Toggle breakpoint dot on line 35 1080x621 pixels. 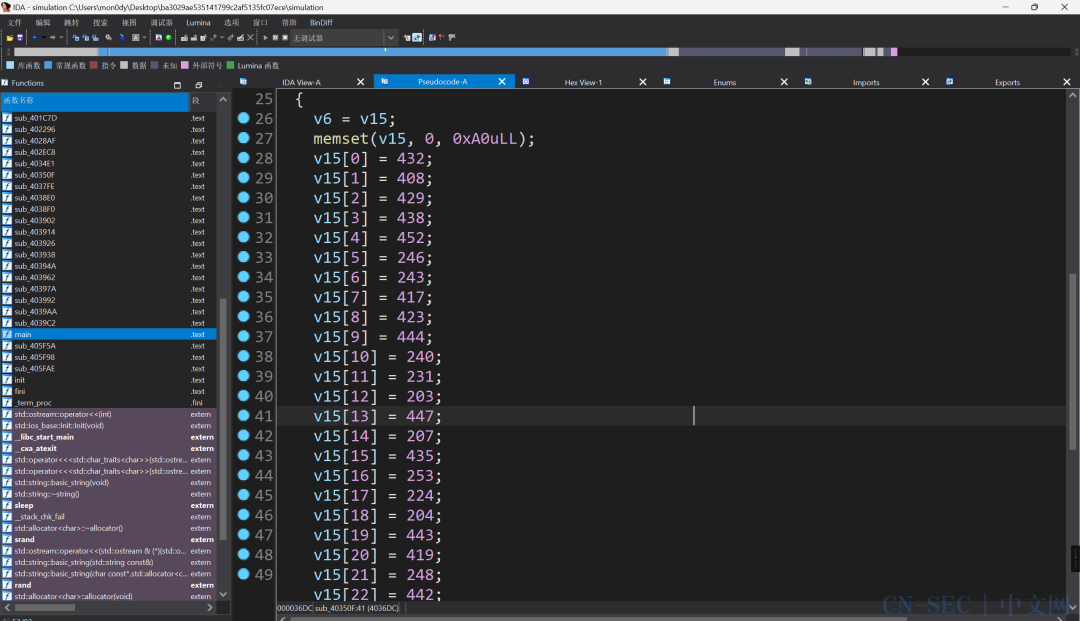click(243, 297)
